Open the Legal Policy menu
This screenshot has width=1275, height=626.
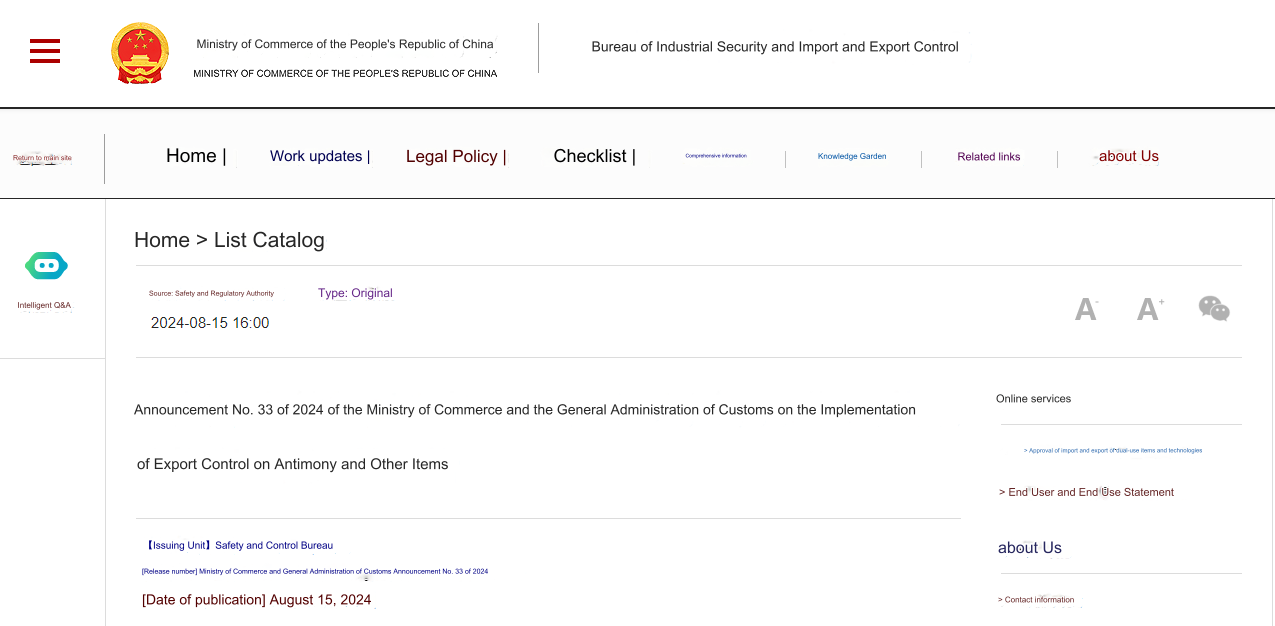[452, 156]
